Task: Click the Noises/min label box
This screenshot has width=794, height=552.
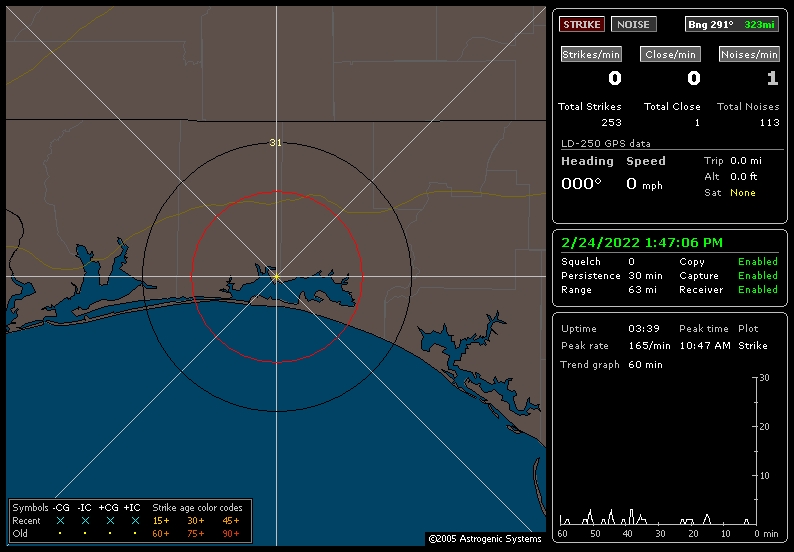Action: [x=749, y=55]
